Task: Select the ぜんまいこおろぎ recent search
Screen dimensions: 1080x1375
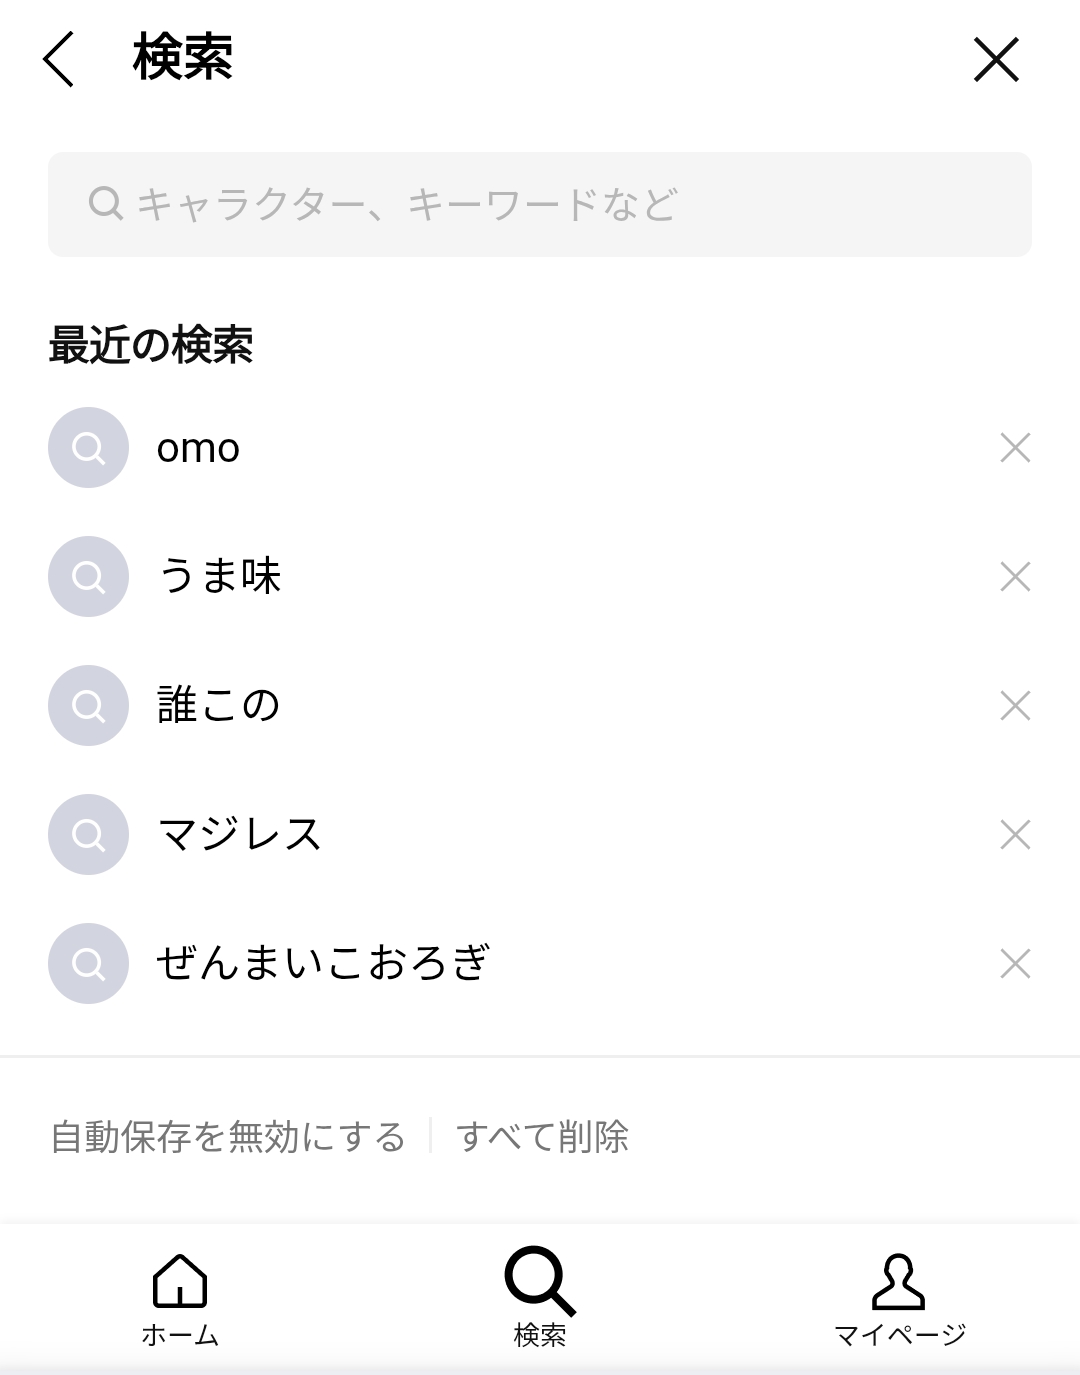Action: coord(322,964)
